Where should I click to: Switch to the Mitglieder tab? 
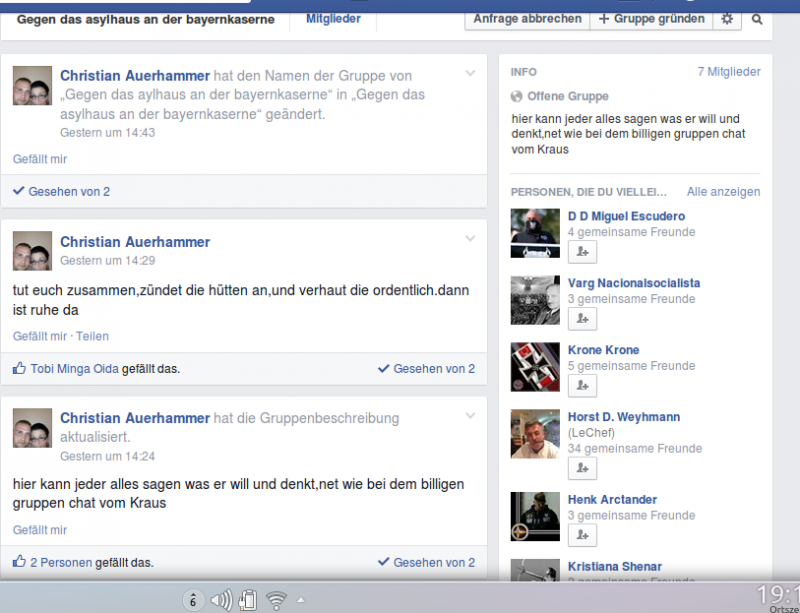[x=333, y=19]
